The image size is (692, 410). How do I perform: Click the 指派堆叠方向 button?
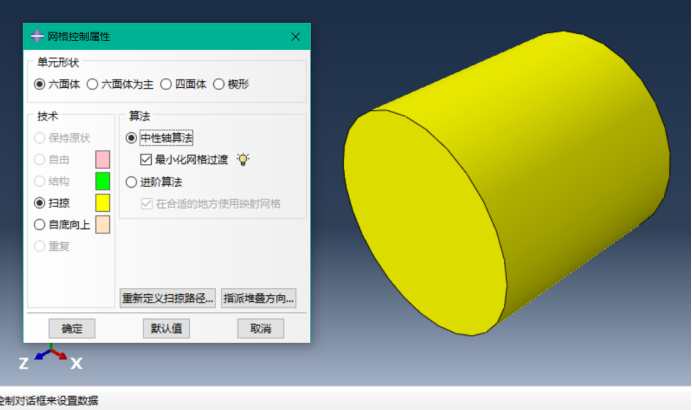[259, 298]
